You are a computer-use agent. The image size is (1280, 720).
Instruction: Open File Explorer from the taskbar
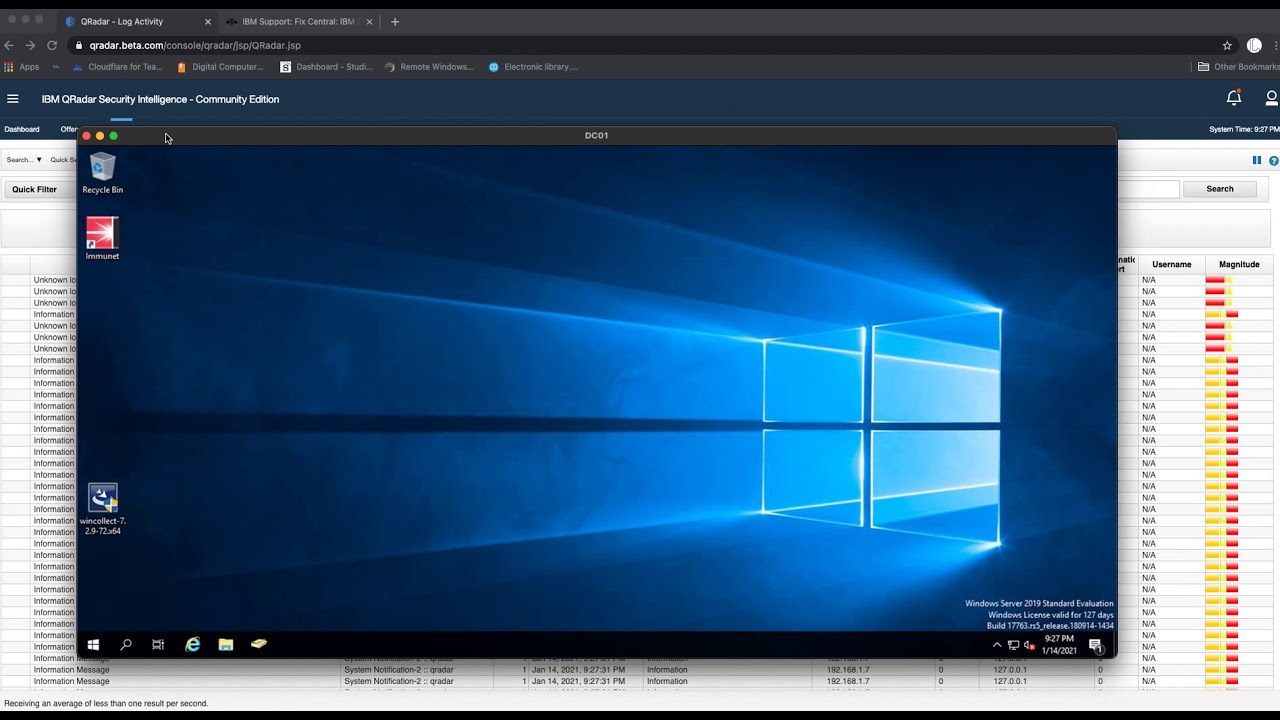click(x=226, y=645)
